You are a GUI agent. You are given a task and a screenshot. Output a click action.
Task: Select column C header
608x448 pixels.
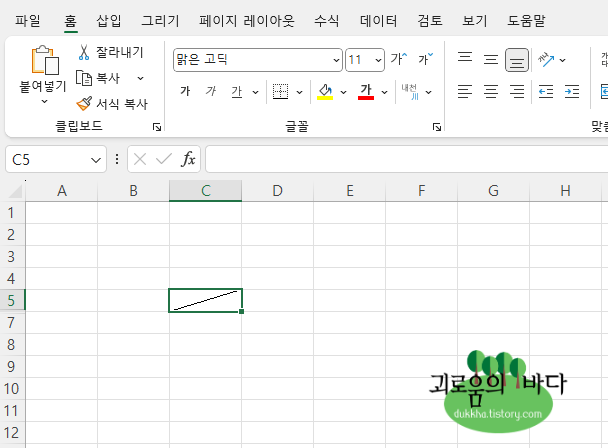[x=206, y=191]
